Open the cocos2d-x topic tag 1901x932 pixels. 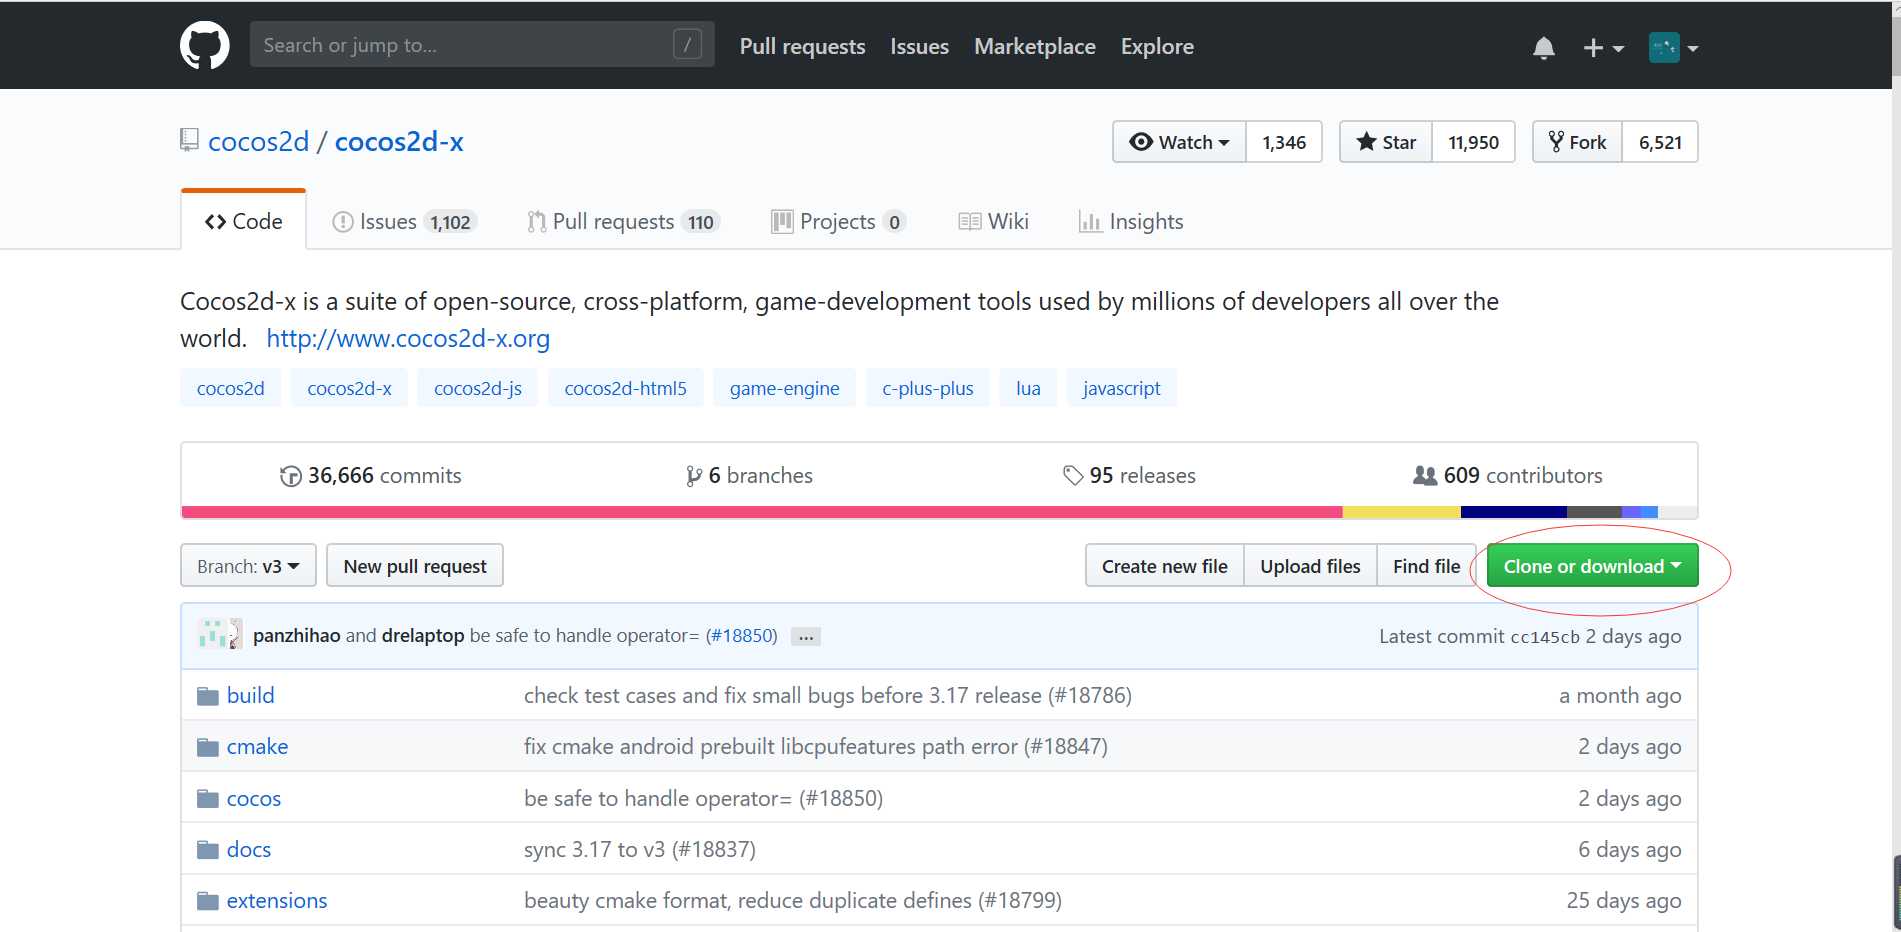click(x=349, y=388)
